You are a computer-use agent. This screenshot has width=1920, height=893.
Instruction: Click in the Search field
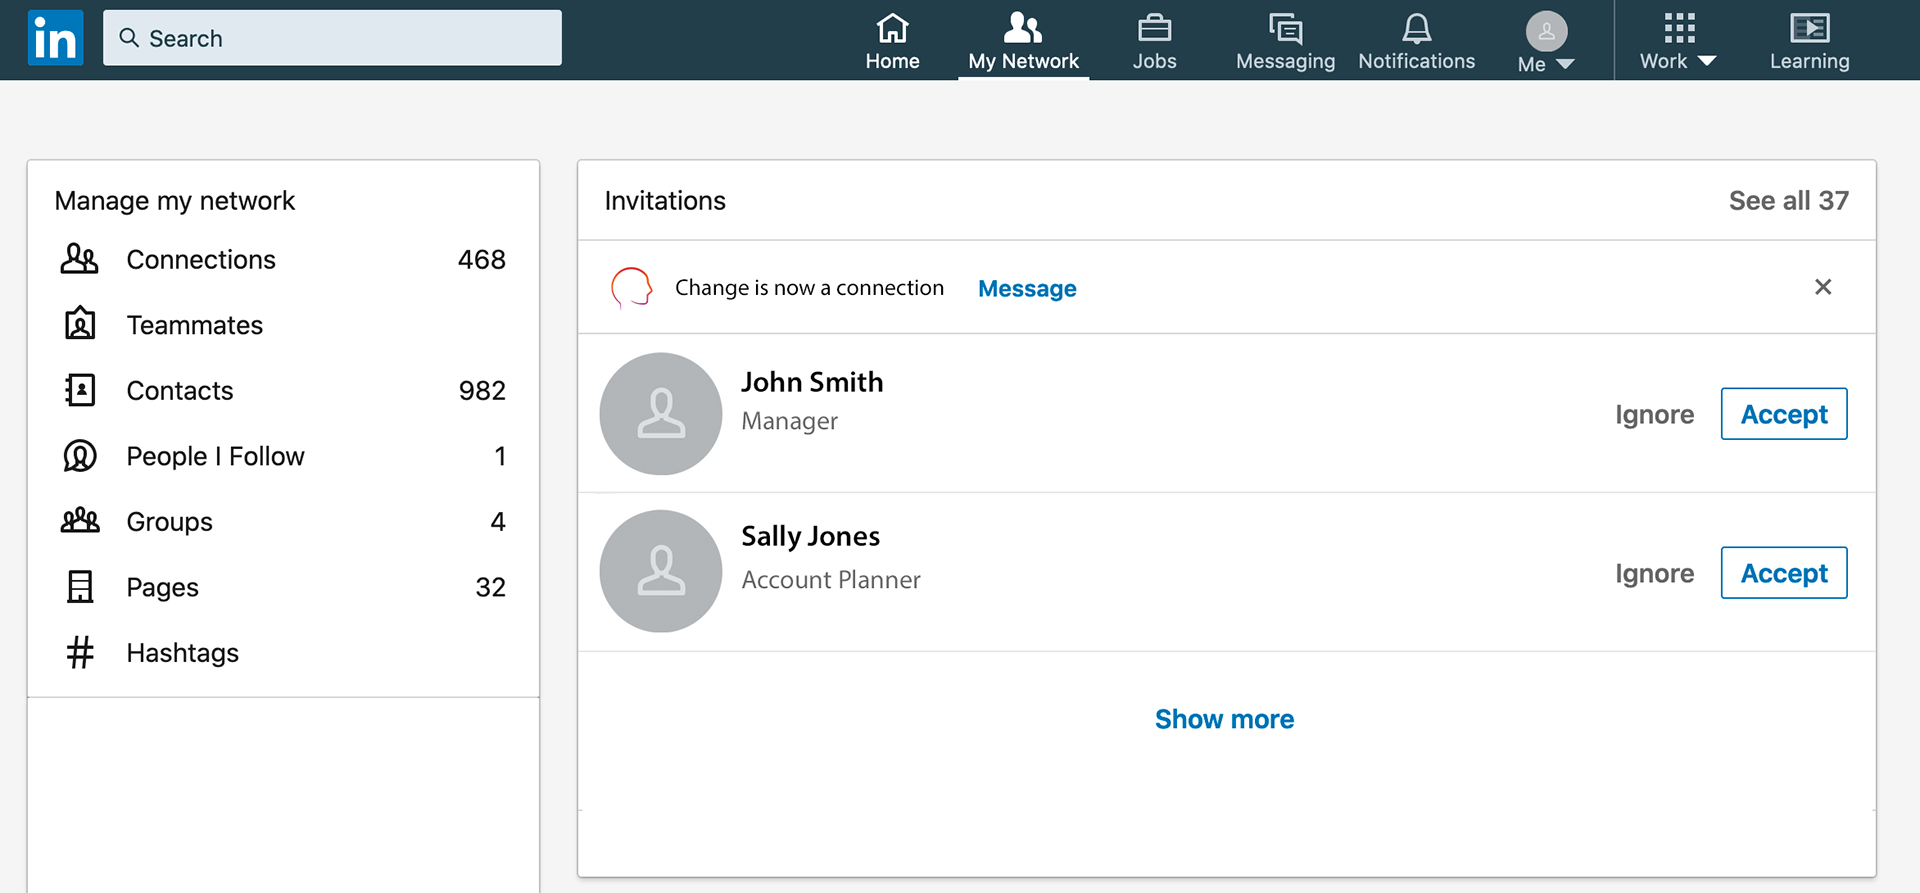pyautogui.click(x=332, y=38)
